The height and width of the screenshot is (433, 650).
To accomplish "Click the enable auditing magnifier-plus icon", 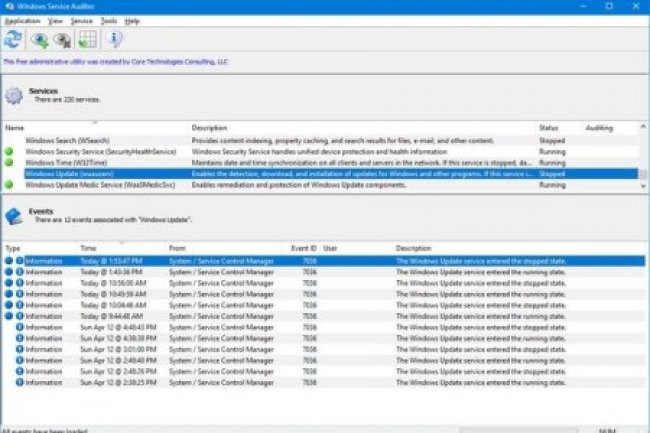I will point(40,40).
